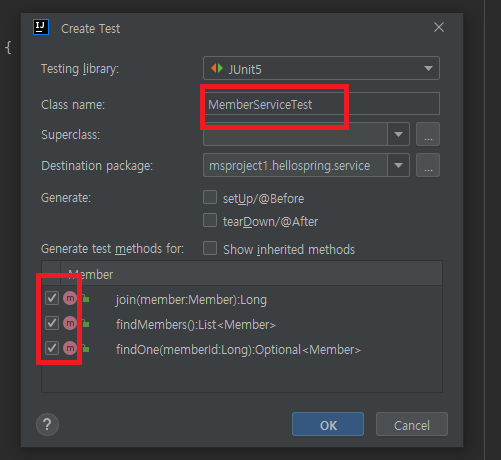Image resolution: width=501 pixels, height=460 pixels.
Task: Uncheck the join(member:Member) method checkbox
Action: (52, 298)
